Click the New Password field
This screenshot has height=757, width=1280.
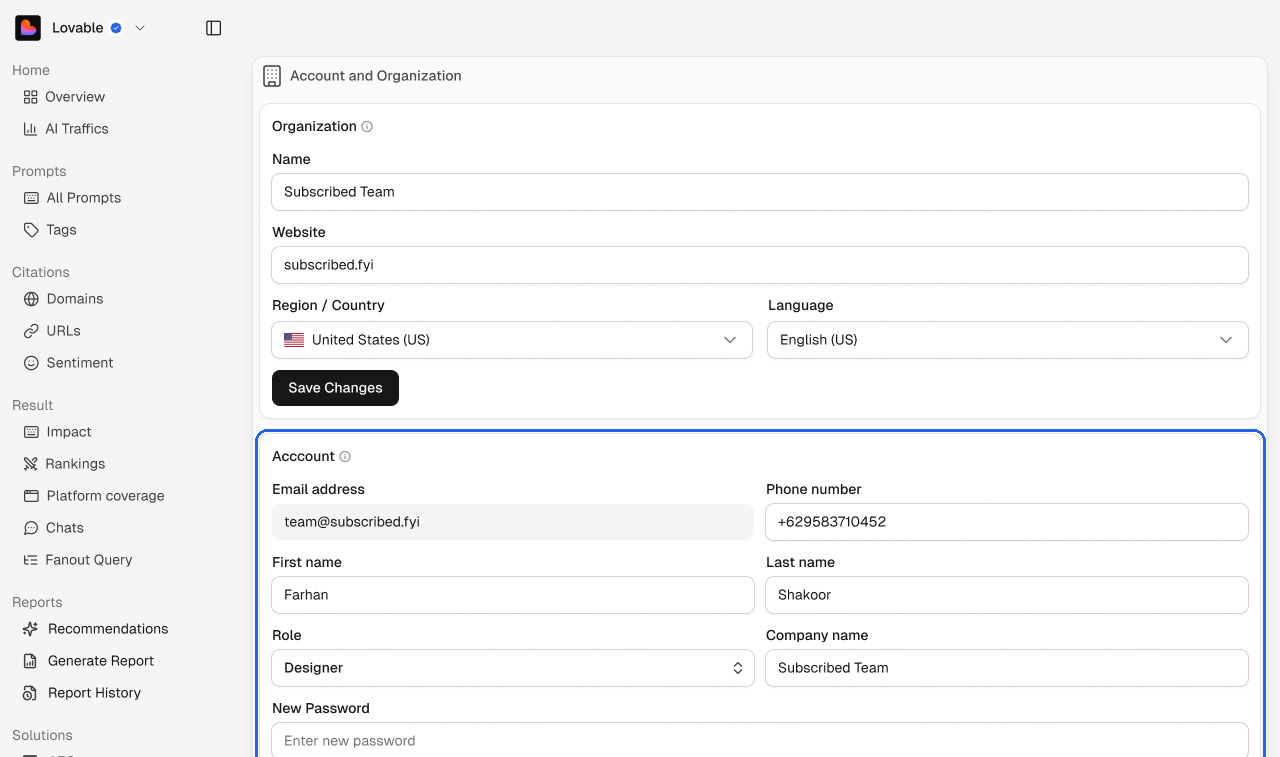pyautogui.click(x=760, y=740)
